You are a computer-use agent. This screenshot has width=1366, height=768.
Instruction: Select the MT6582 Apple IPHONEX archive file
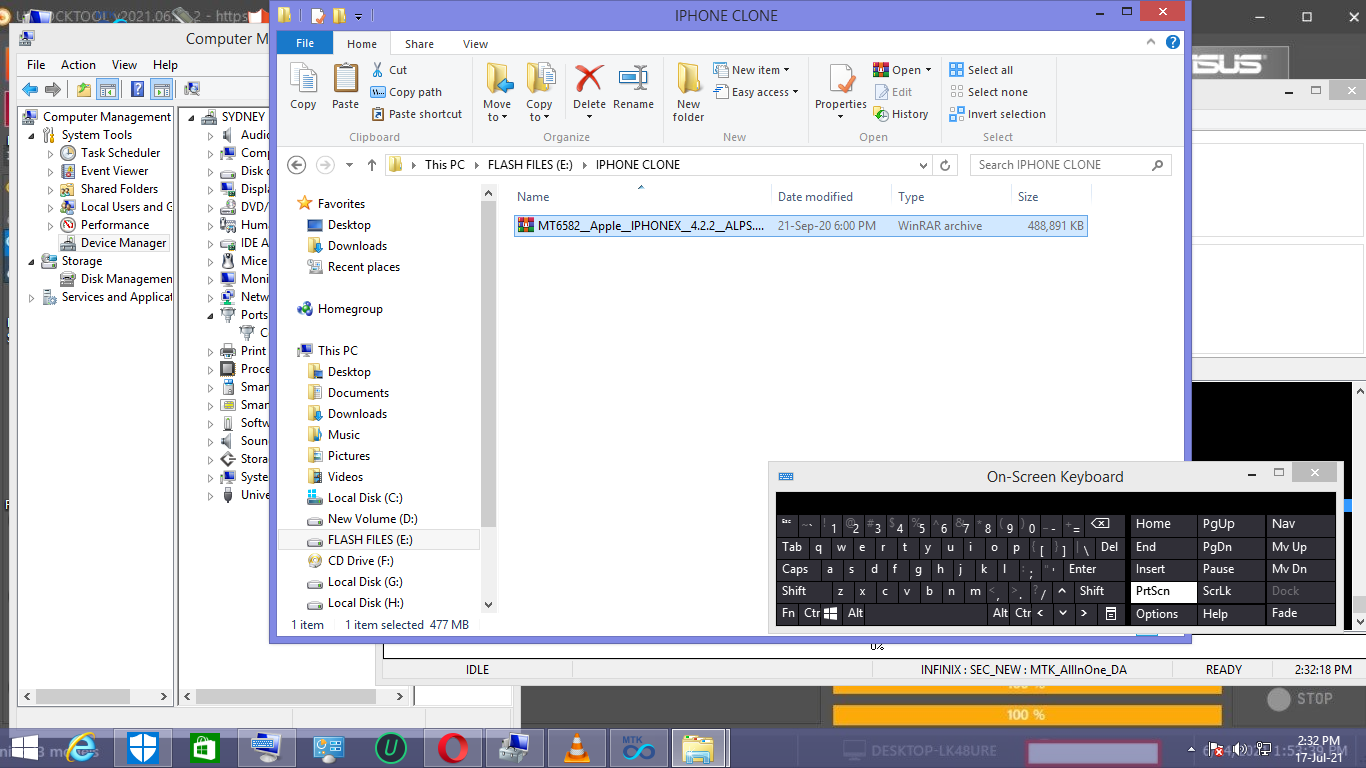tap(800, 226)
